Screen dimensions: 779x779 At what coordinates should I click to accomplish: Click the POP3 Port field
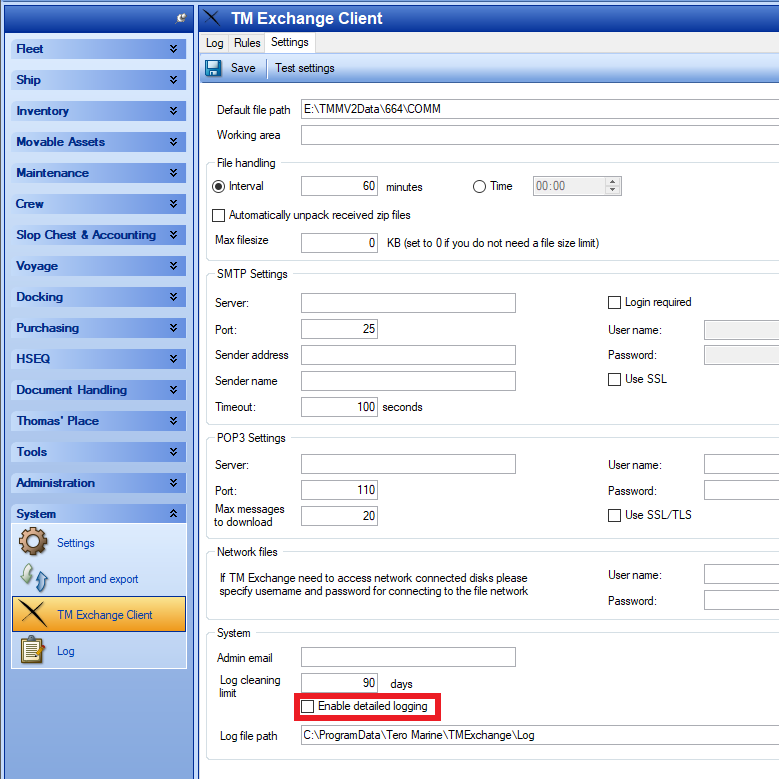339,490
